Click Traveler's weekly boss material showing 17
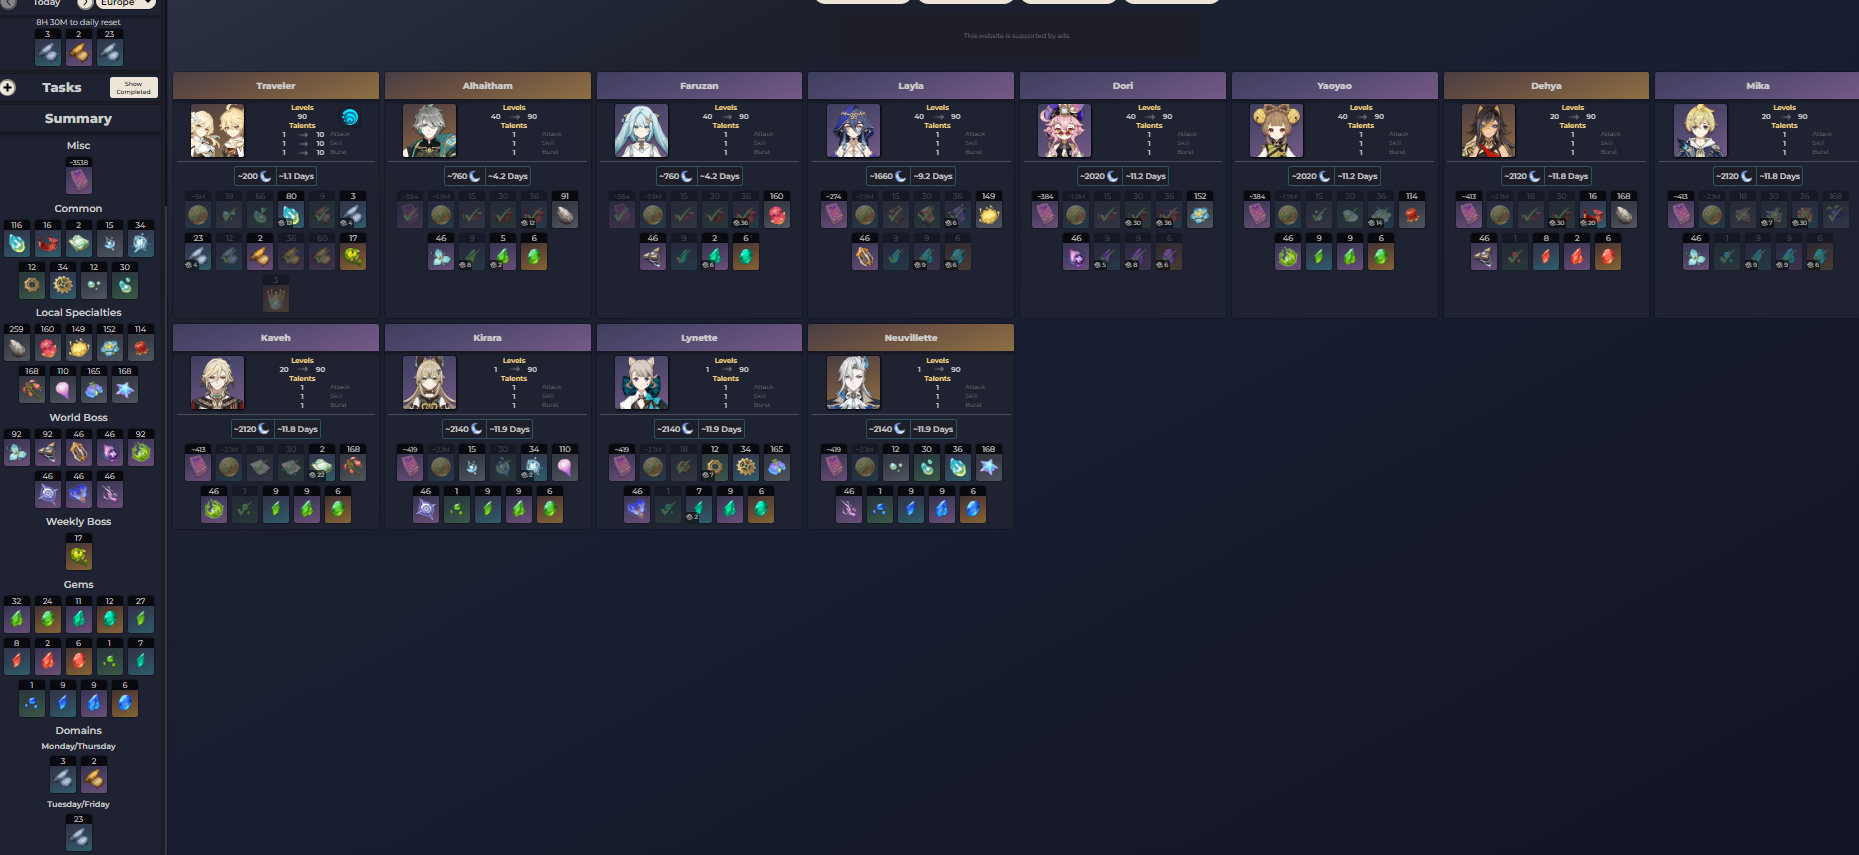This screenshot has width=1859, height=855. tap(353, 252)
